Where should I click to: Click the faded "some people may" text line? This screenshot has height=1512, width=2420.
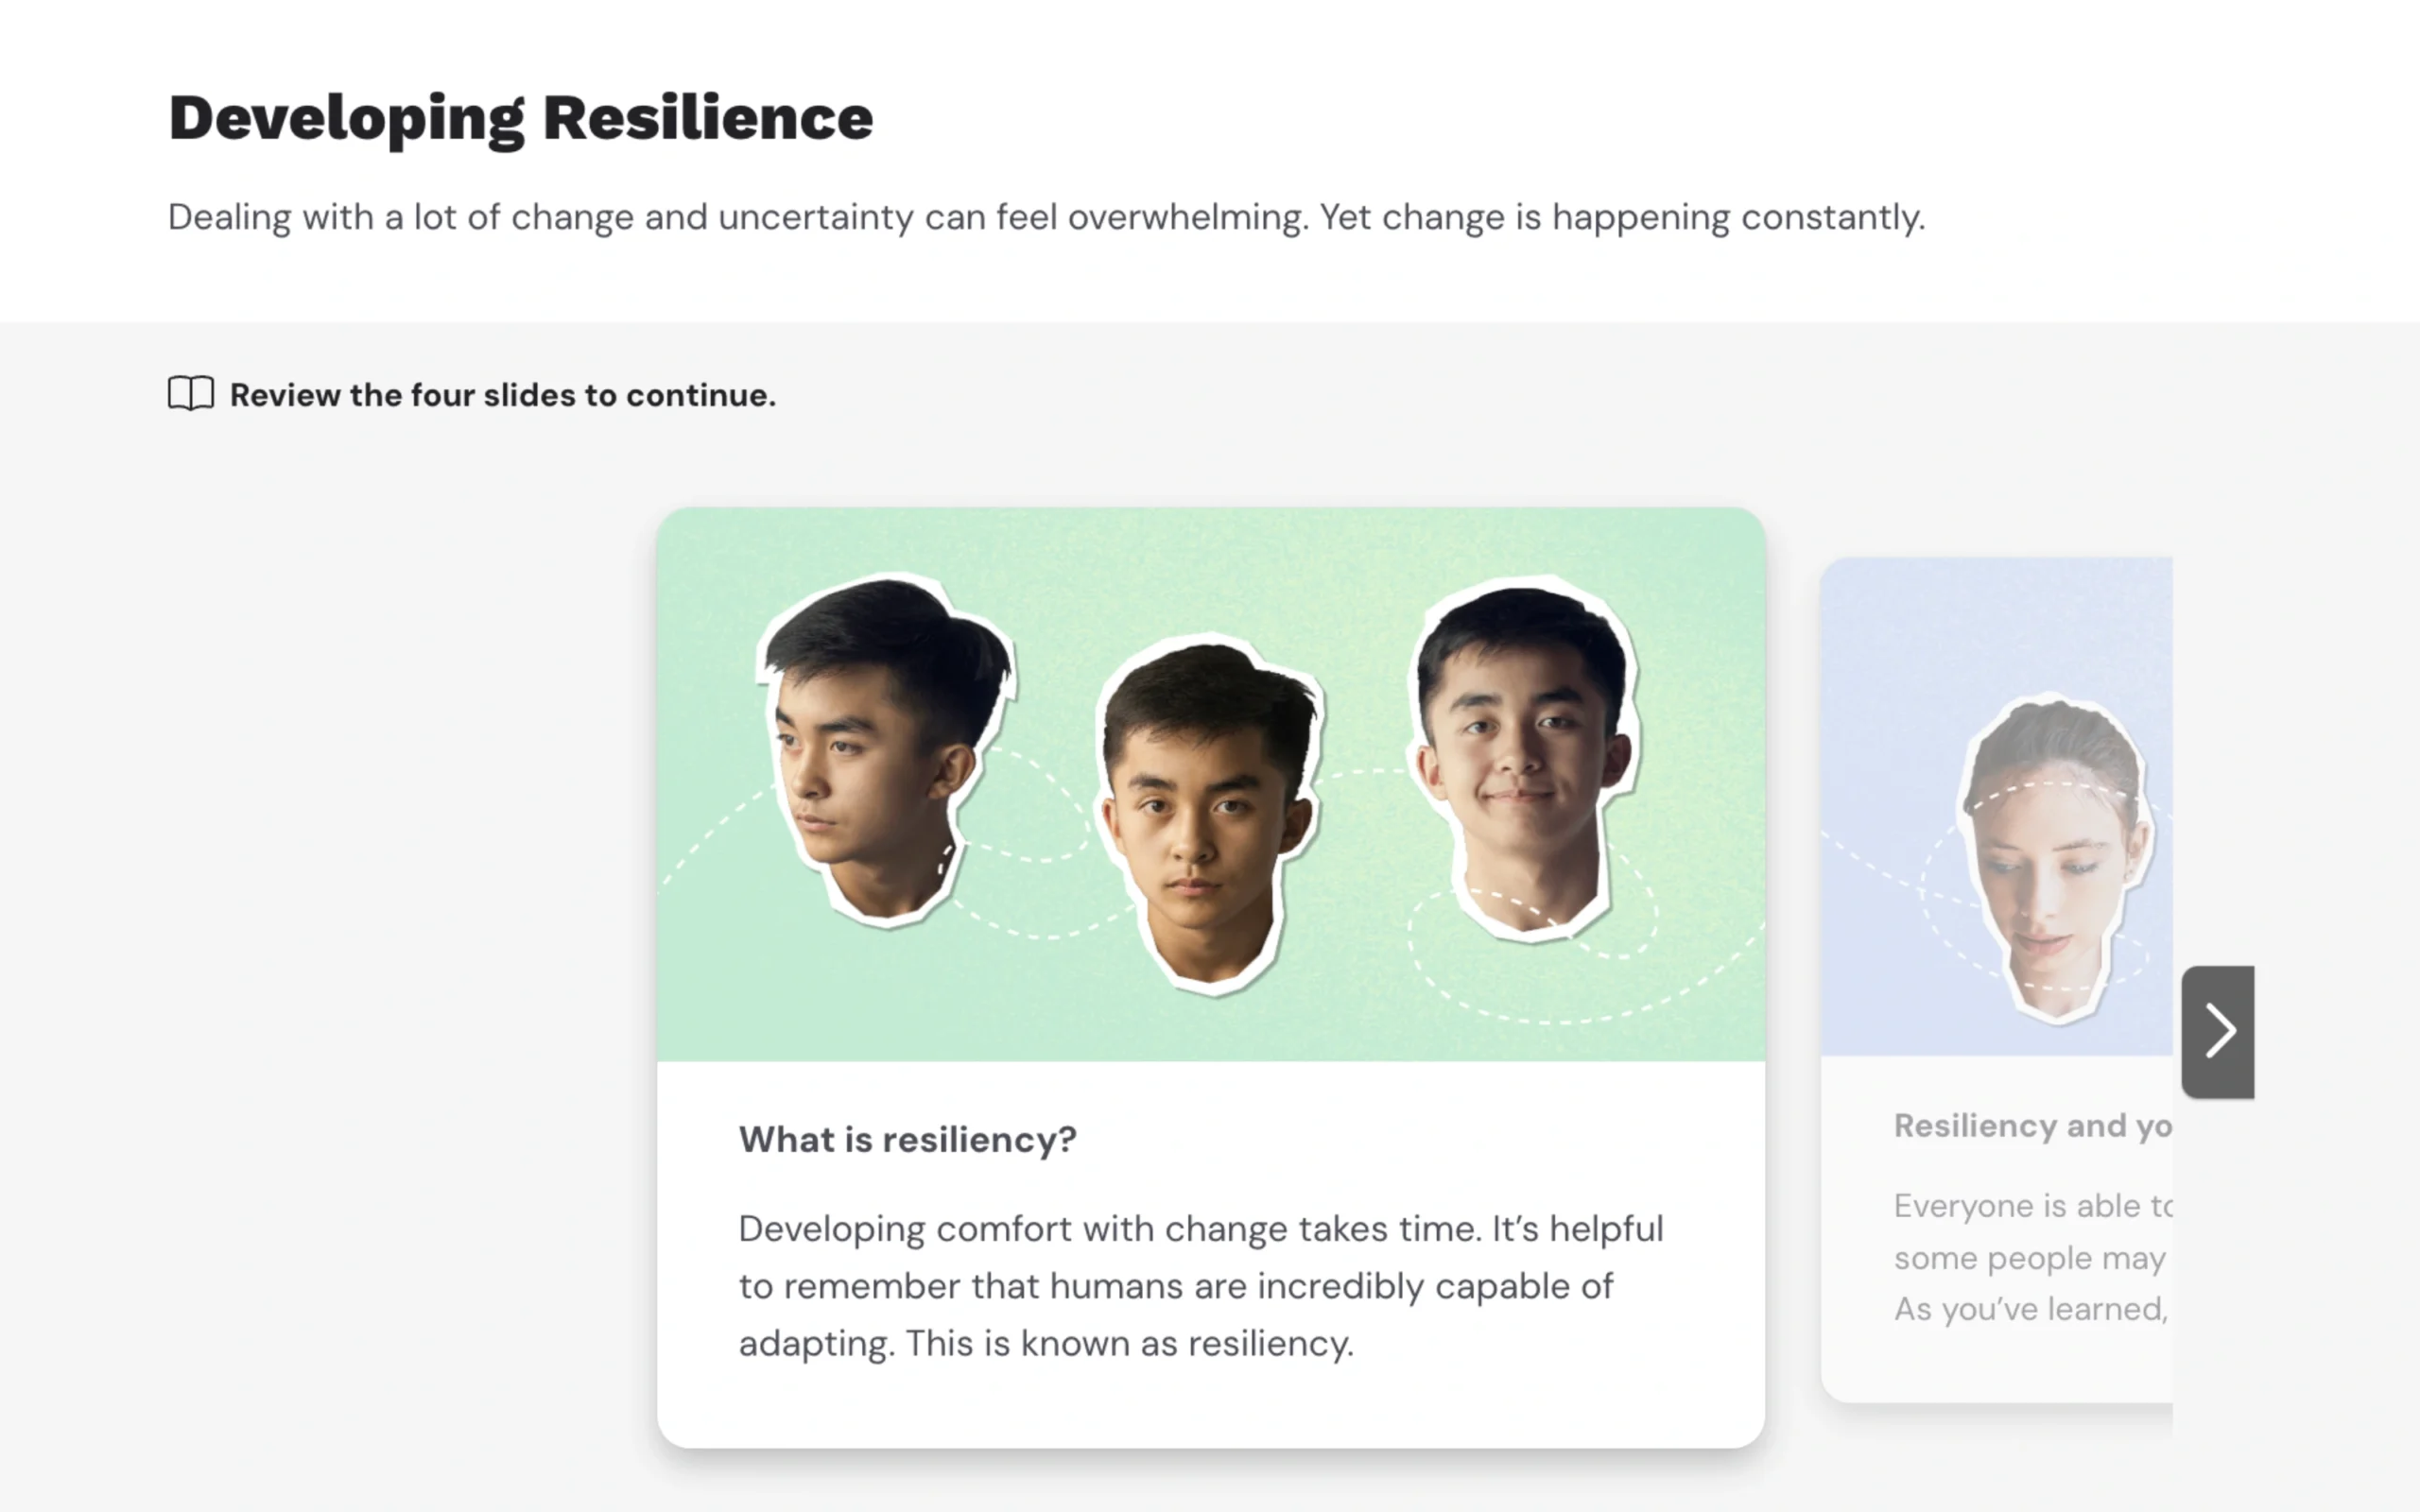point(2029,1258)
